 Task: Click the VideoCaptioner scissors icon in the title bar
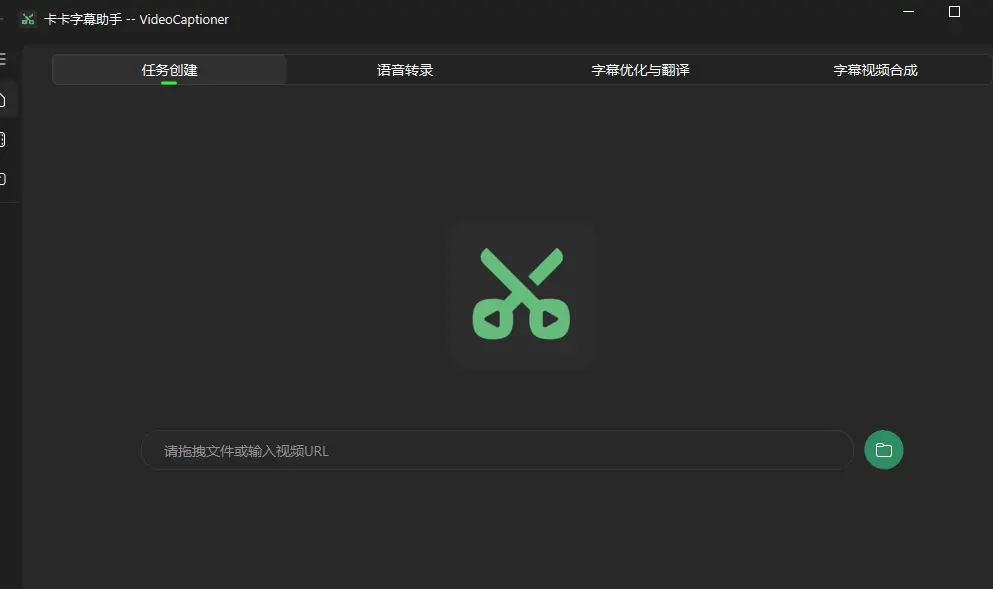click(x=27, y=19)
